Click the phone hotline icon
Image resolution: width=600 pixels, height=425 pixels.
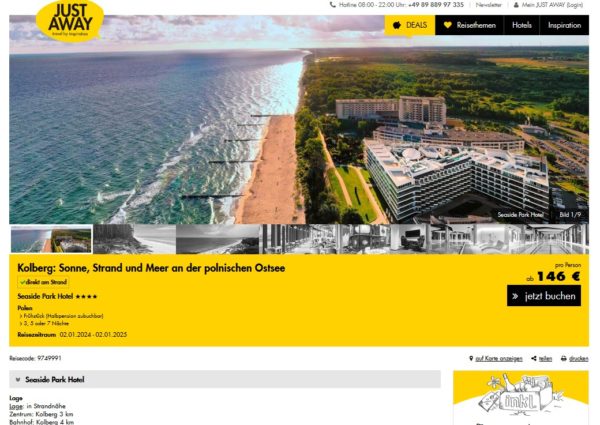click(x=333, y=5)
